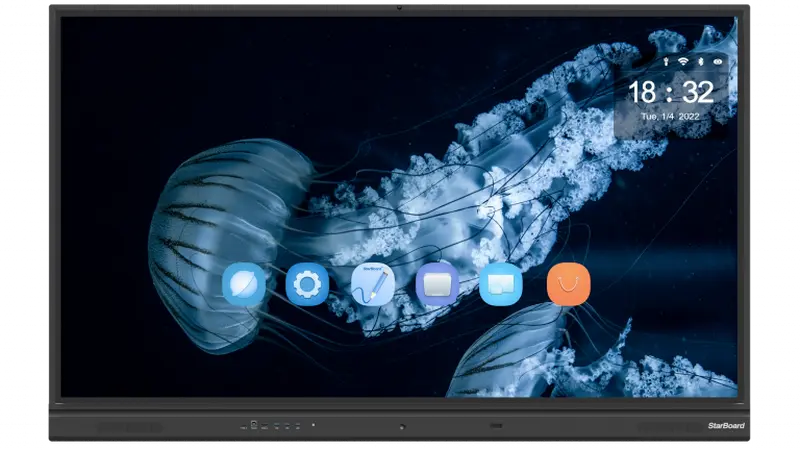
Task: Toggle the eye care mode icon
Action: point(718,61)
